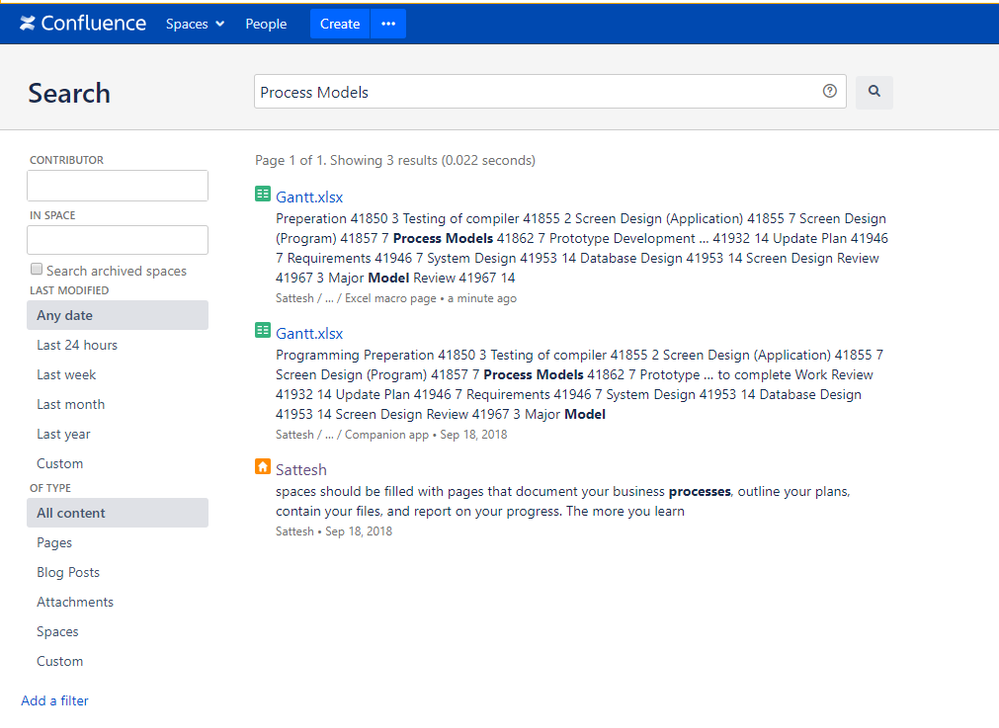Go to the People menu item
Image resolution: width=999 pixels, height=728 pixels.
266,24
